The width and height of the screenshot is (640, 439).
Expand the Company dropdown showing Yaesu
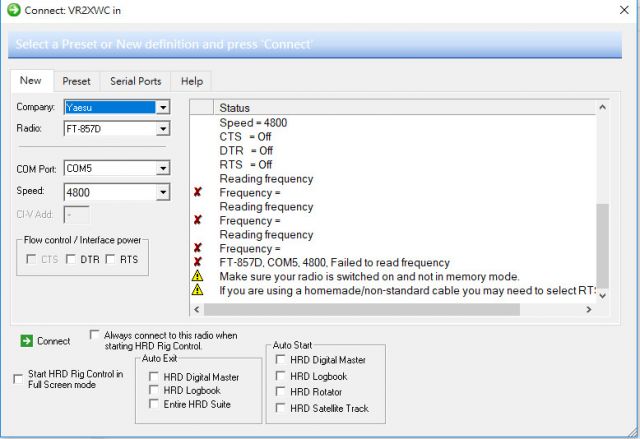click(x=163, y=107)
